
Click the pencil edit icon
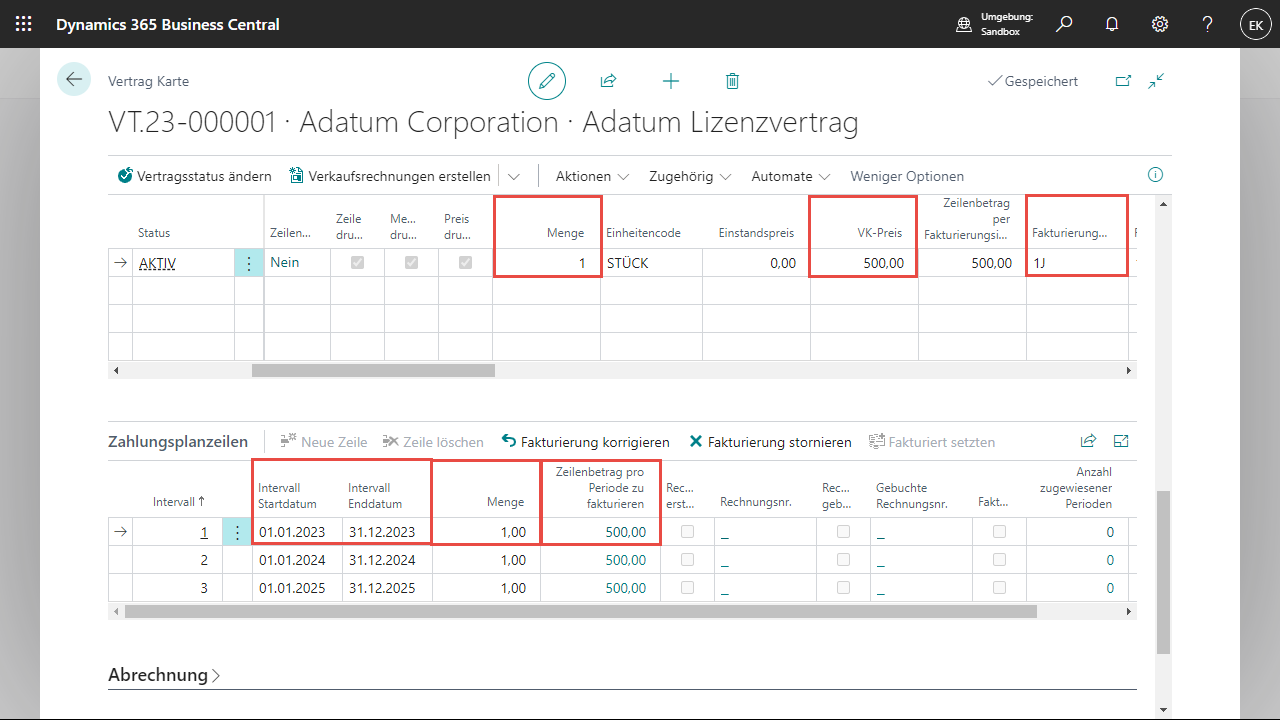click(547, 81)
